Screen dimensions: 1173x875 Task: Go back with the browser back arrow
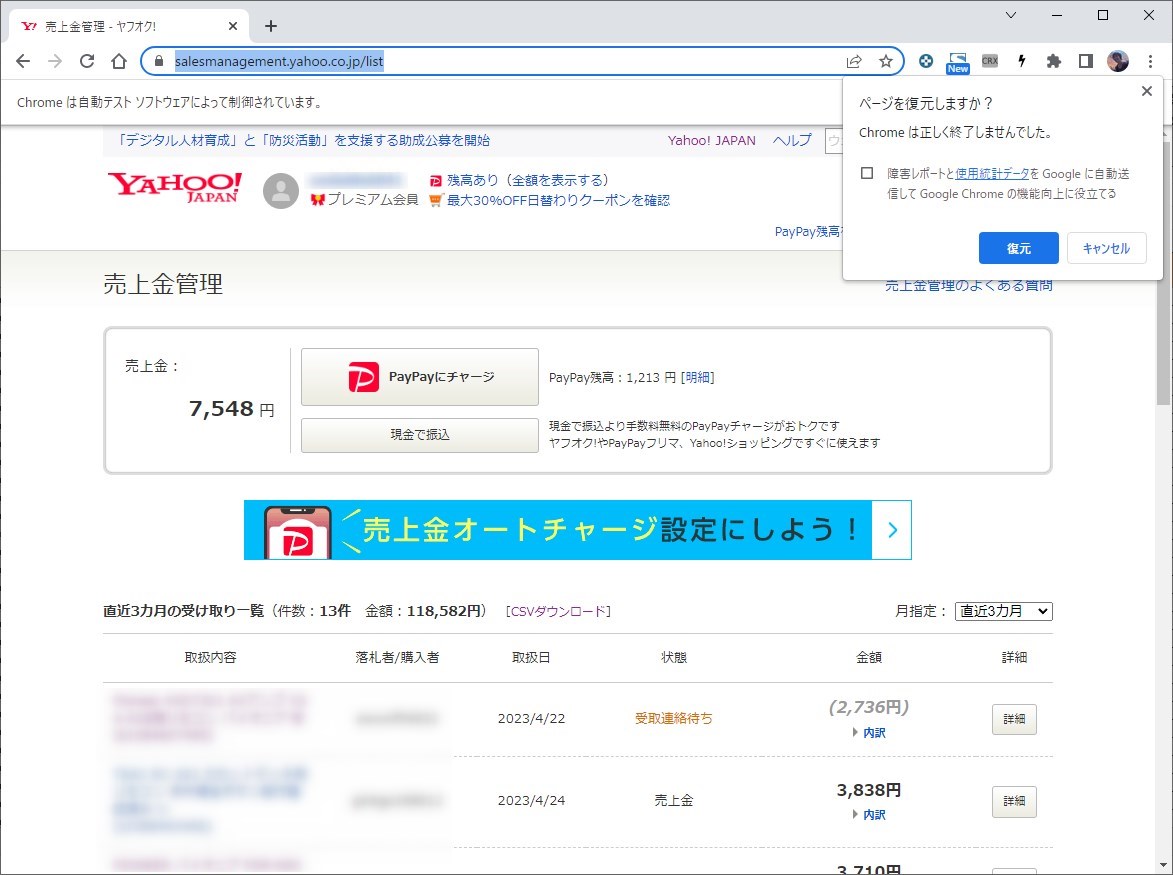(x=23, y=61)
